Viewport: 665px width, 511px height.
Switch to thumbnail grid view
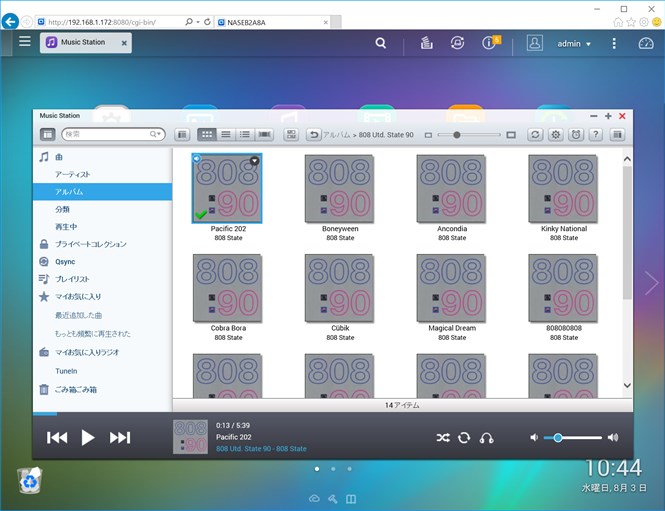[x=207, y=134]
